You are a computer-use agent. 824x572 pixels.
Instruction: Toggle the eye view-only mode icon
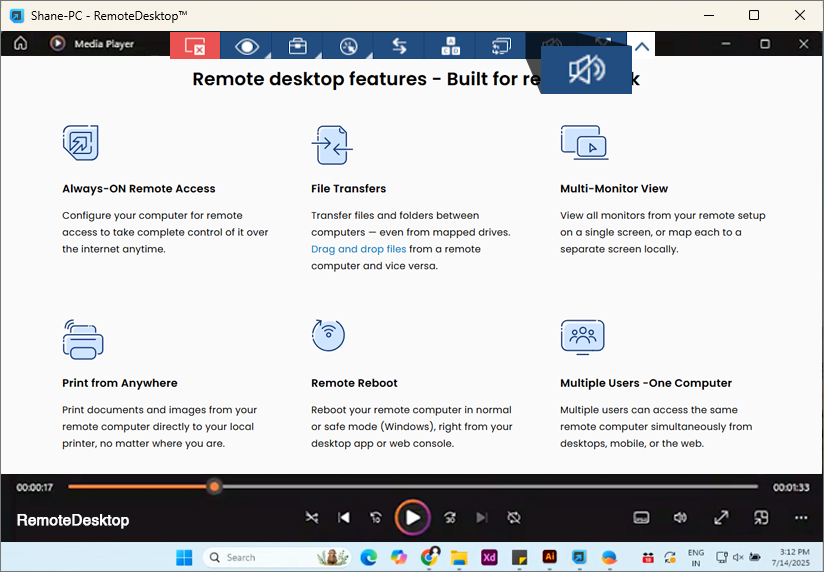point(246,46)
